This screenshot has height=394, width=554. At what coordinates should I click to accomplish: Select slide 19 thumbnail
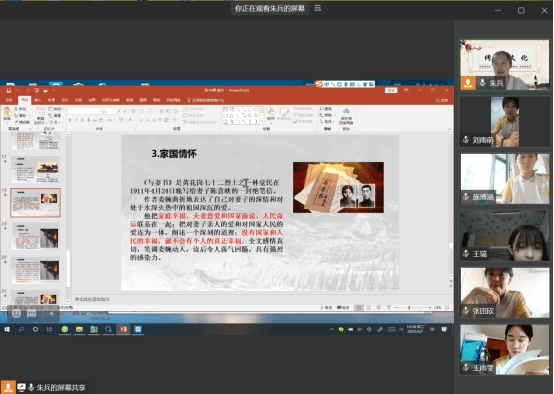click(35, 236)
